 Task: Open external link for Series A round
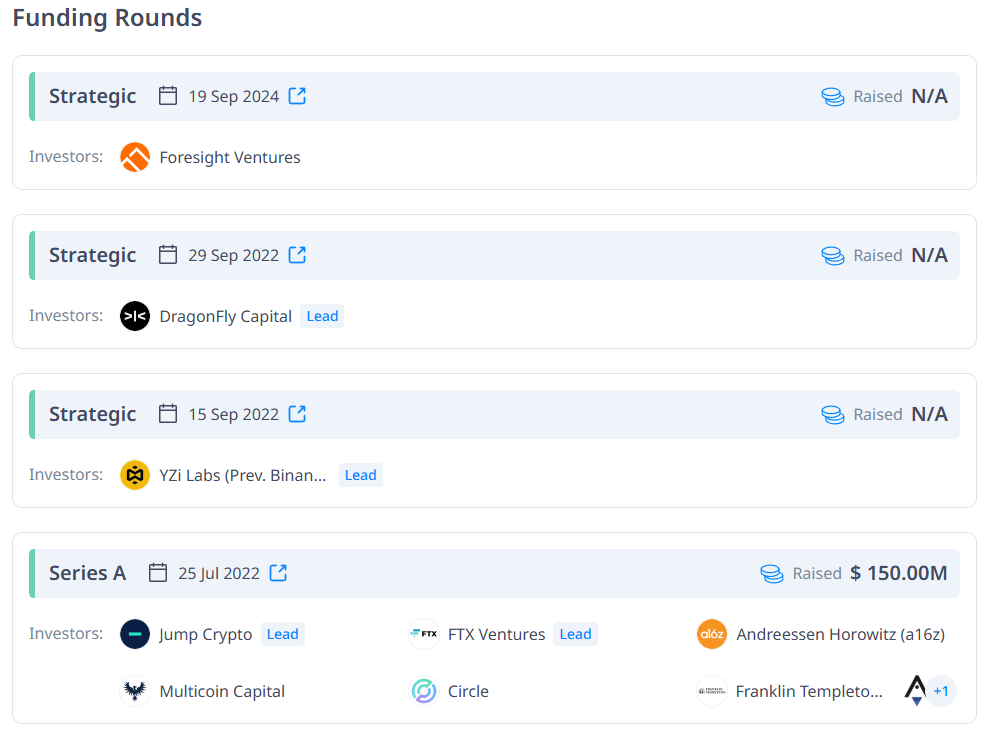(x=278, y=573)
